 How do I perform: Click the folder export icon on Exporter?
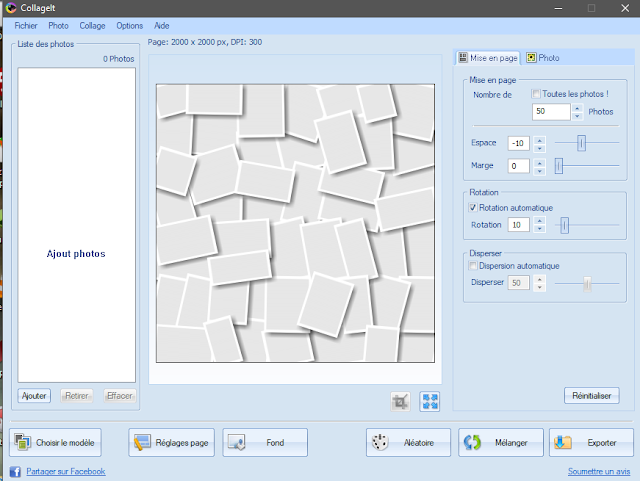click(562, 442)
